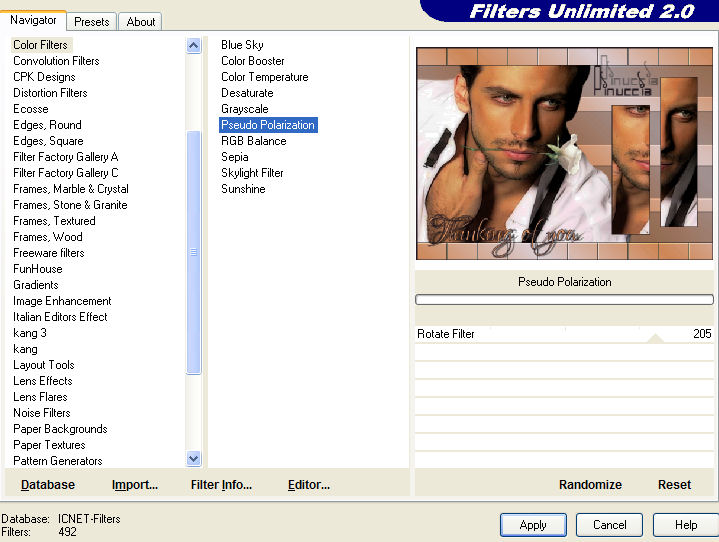Select Paper Textures category
The height and width of the screenshot is (542, 719).
[49, 445]
